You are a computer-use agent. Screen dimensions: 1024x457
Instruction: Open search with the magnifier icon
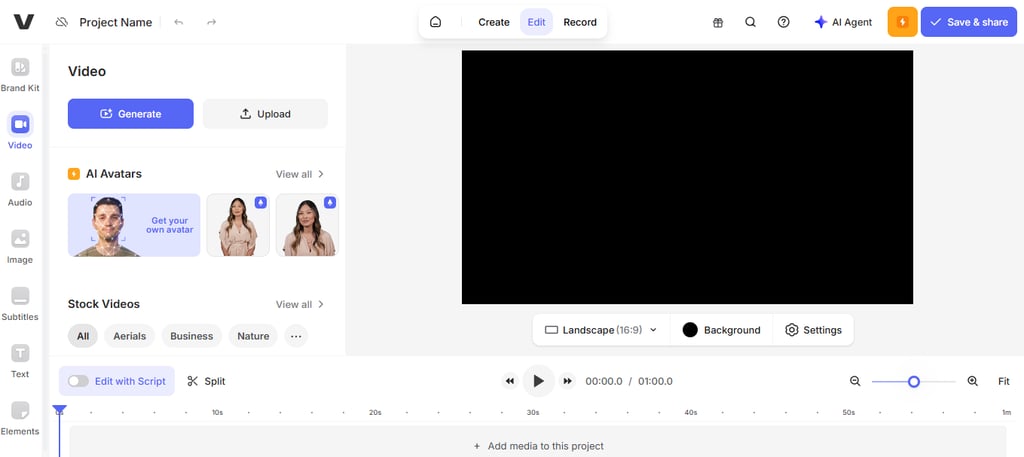(x=750, y=22)
